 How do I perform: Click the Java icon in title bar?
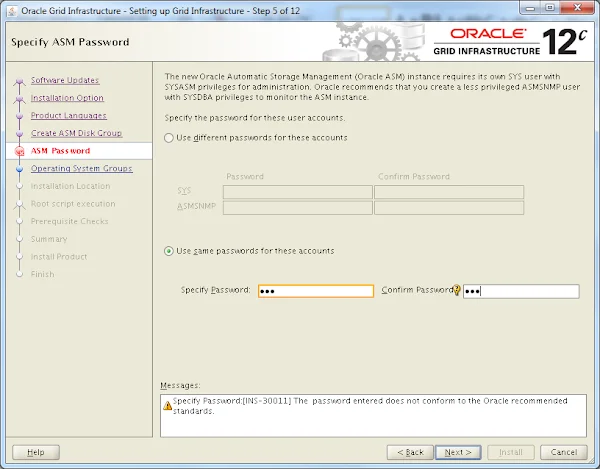(x=12, y=11)
